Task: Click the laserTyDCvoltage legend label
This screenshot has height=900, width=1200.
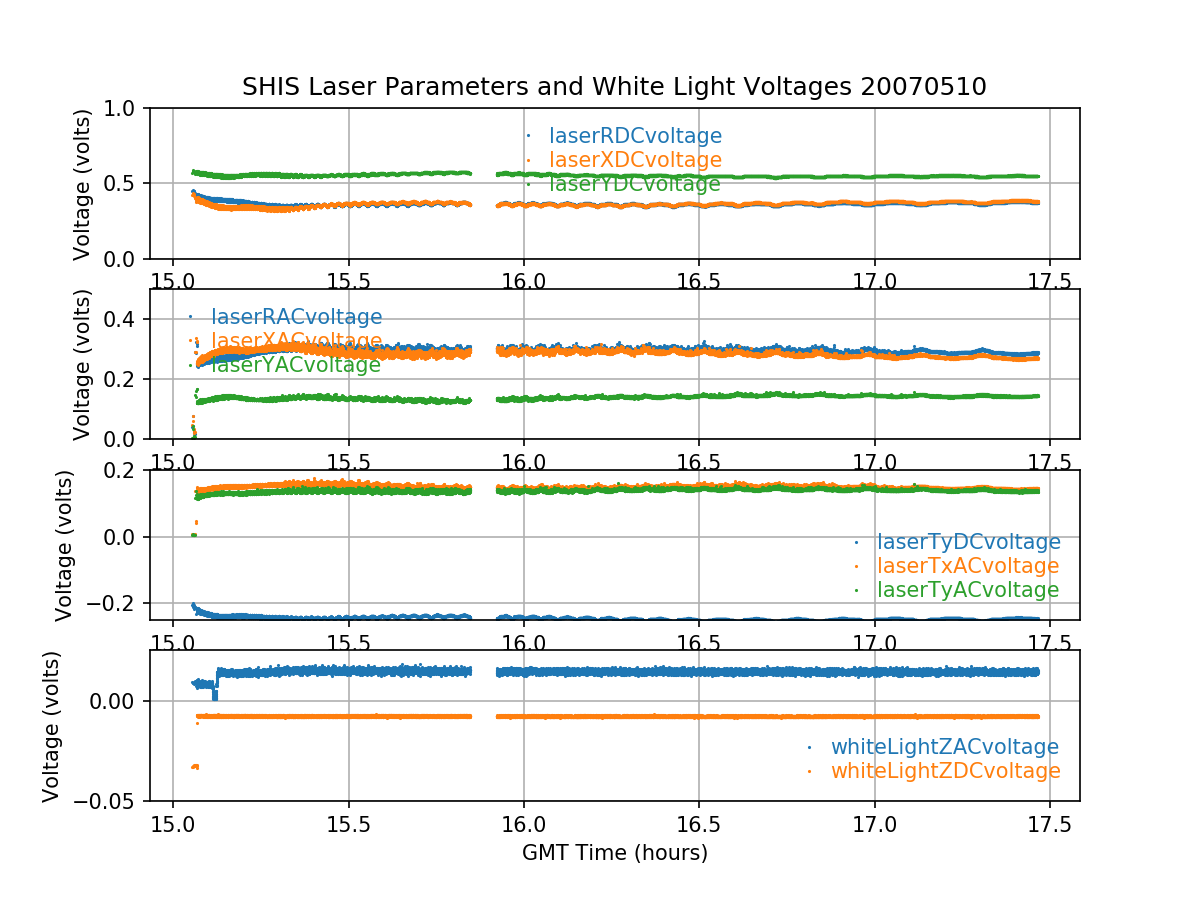Action: [968, 542]
